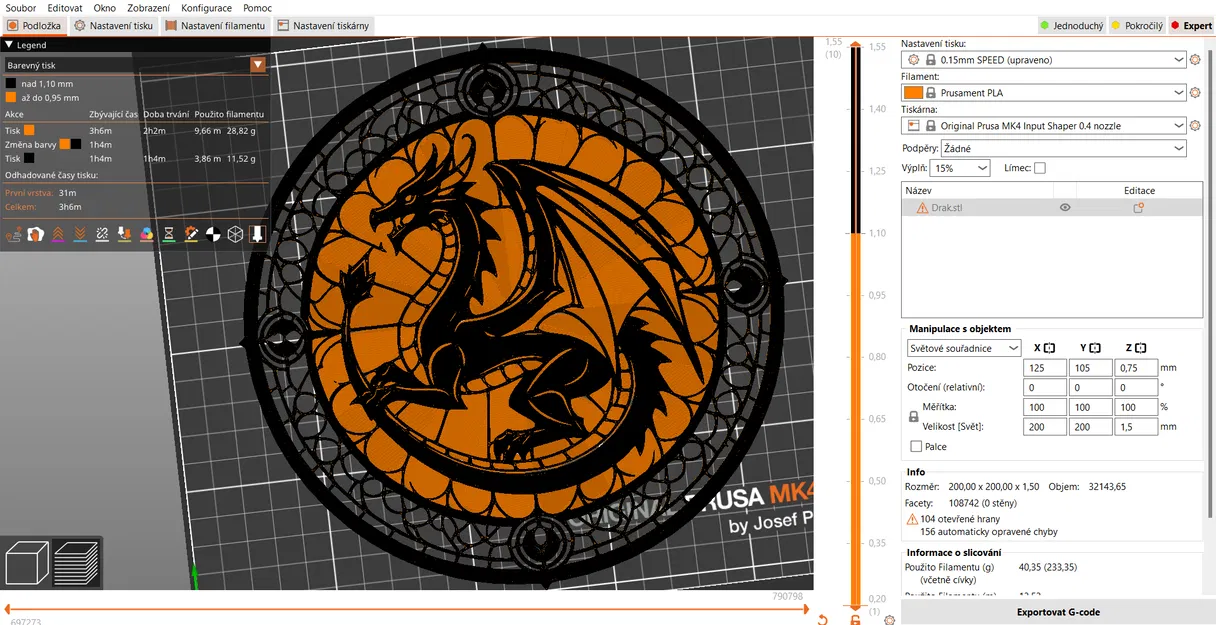This screenshot has width=1216, height=625.
Task: Click the horizontal moves slider track
Action: (406, 608)
